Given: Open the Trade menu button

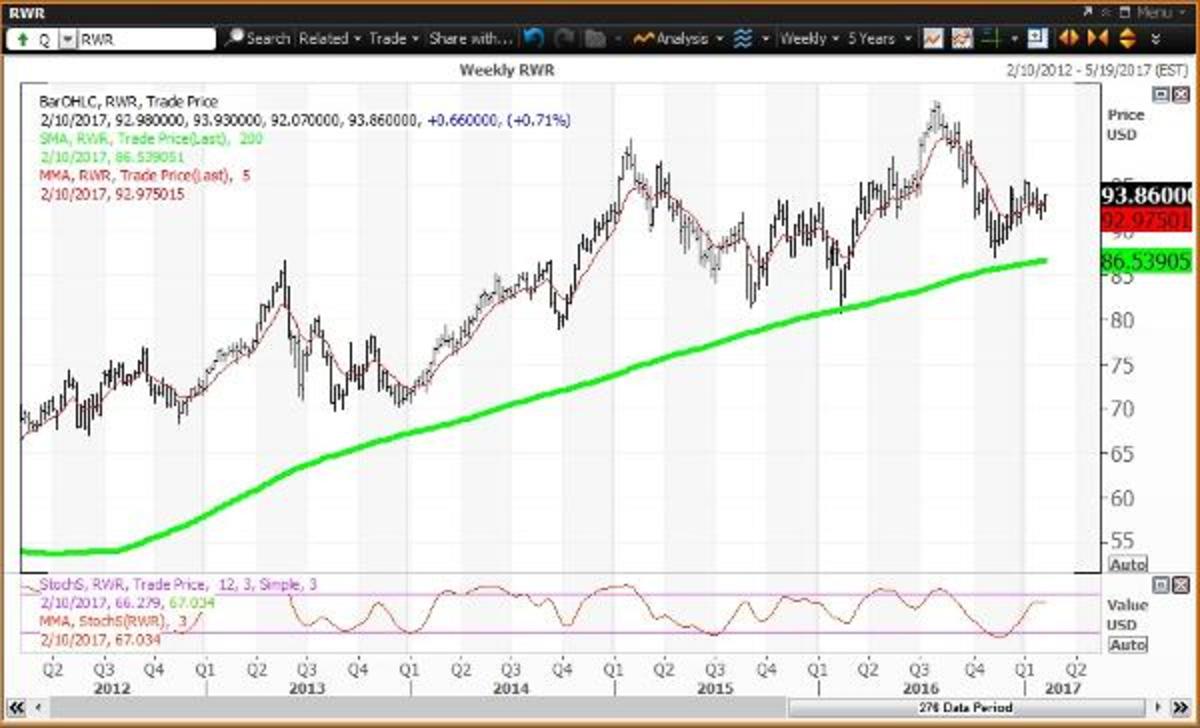Looking at the screenshot, I should (393, 38).
